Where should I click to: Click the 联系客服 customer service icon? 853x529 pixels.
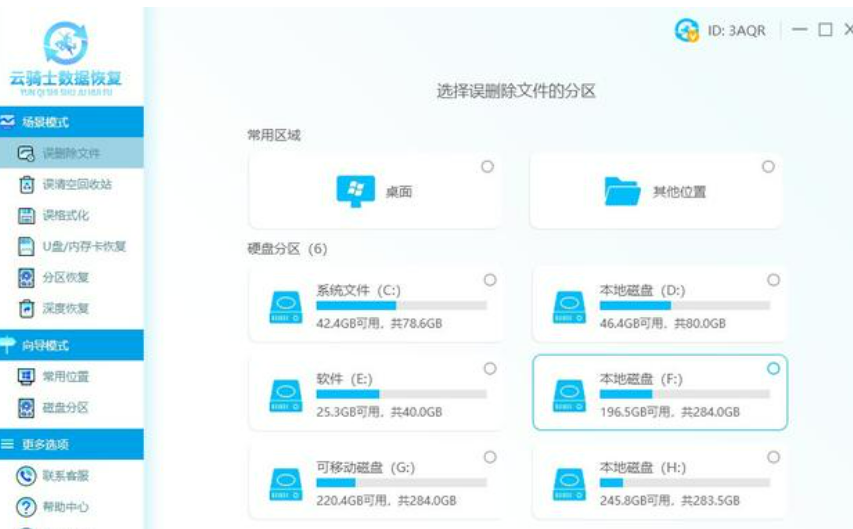click(x=27, y=476)
